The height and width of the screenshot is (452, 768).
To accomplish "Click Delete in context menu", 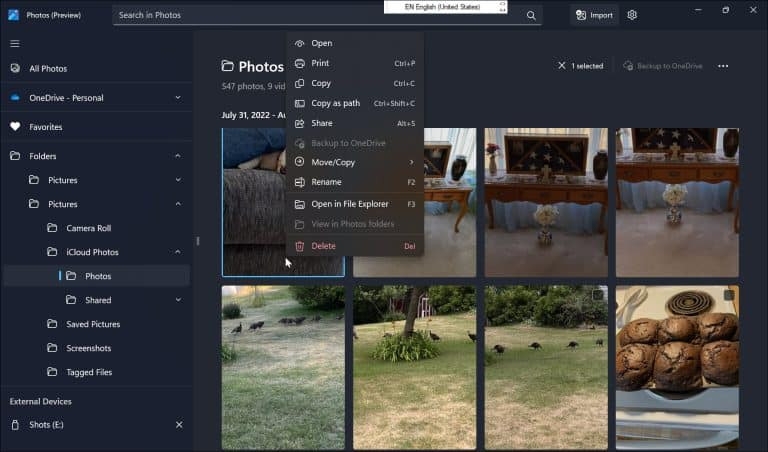I will click(355, 246).
